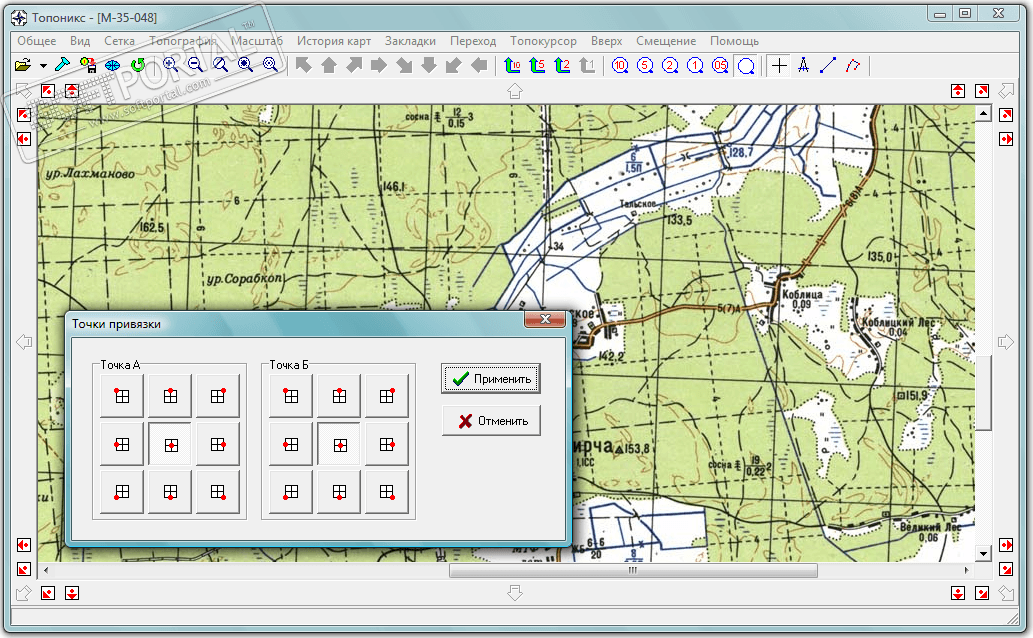Click the horizontal map scrollbar thumb
1033x638 pixels.
632,571
